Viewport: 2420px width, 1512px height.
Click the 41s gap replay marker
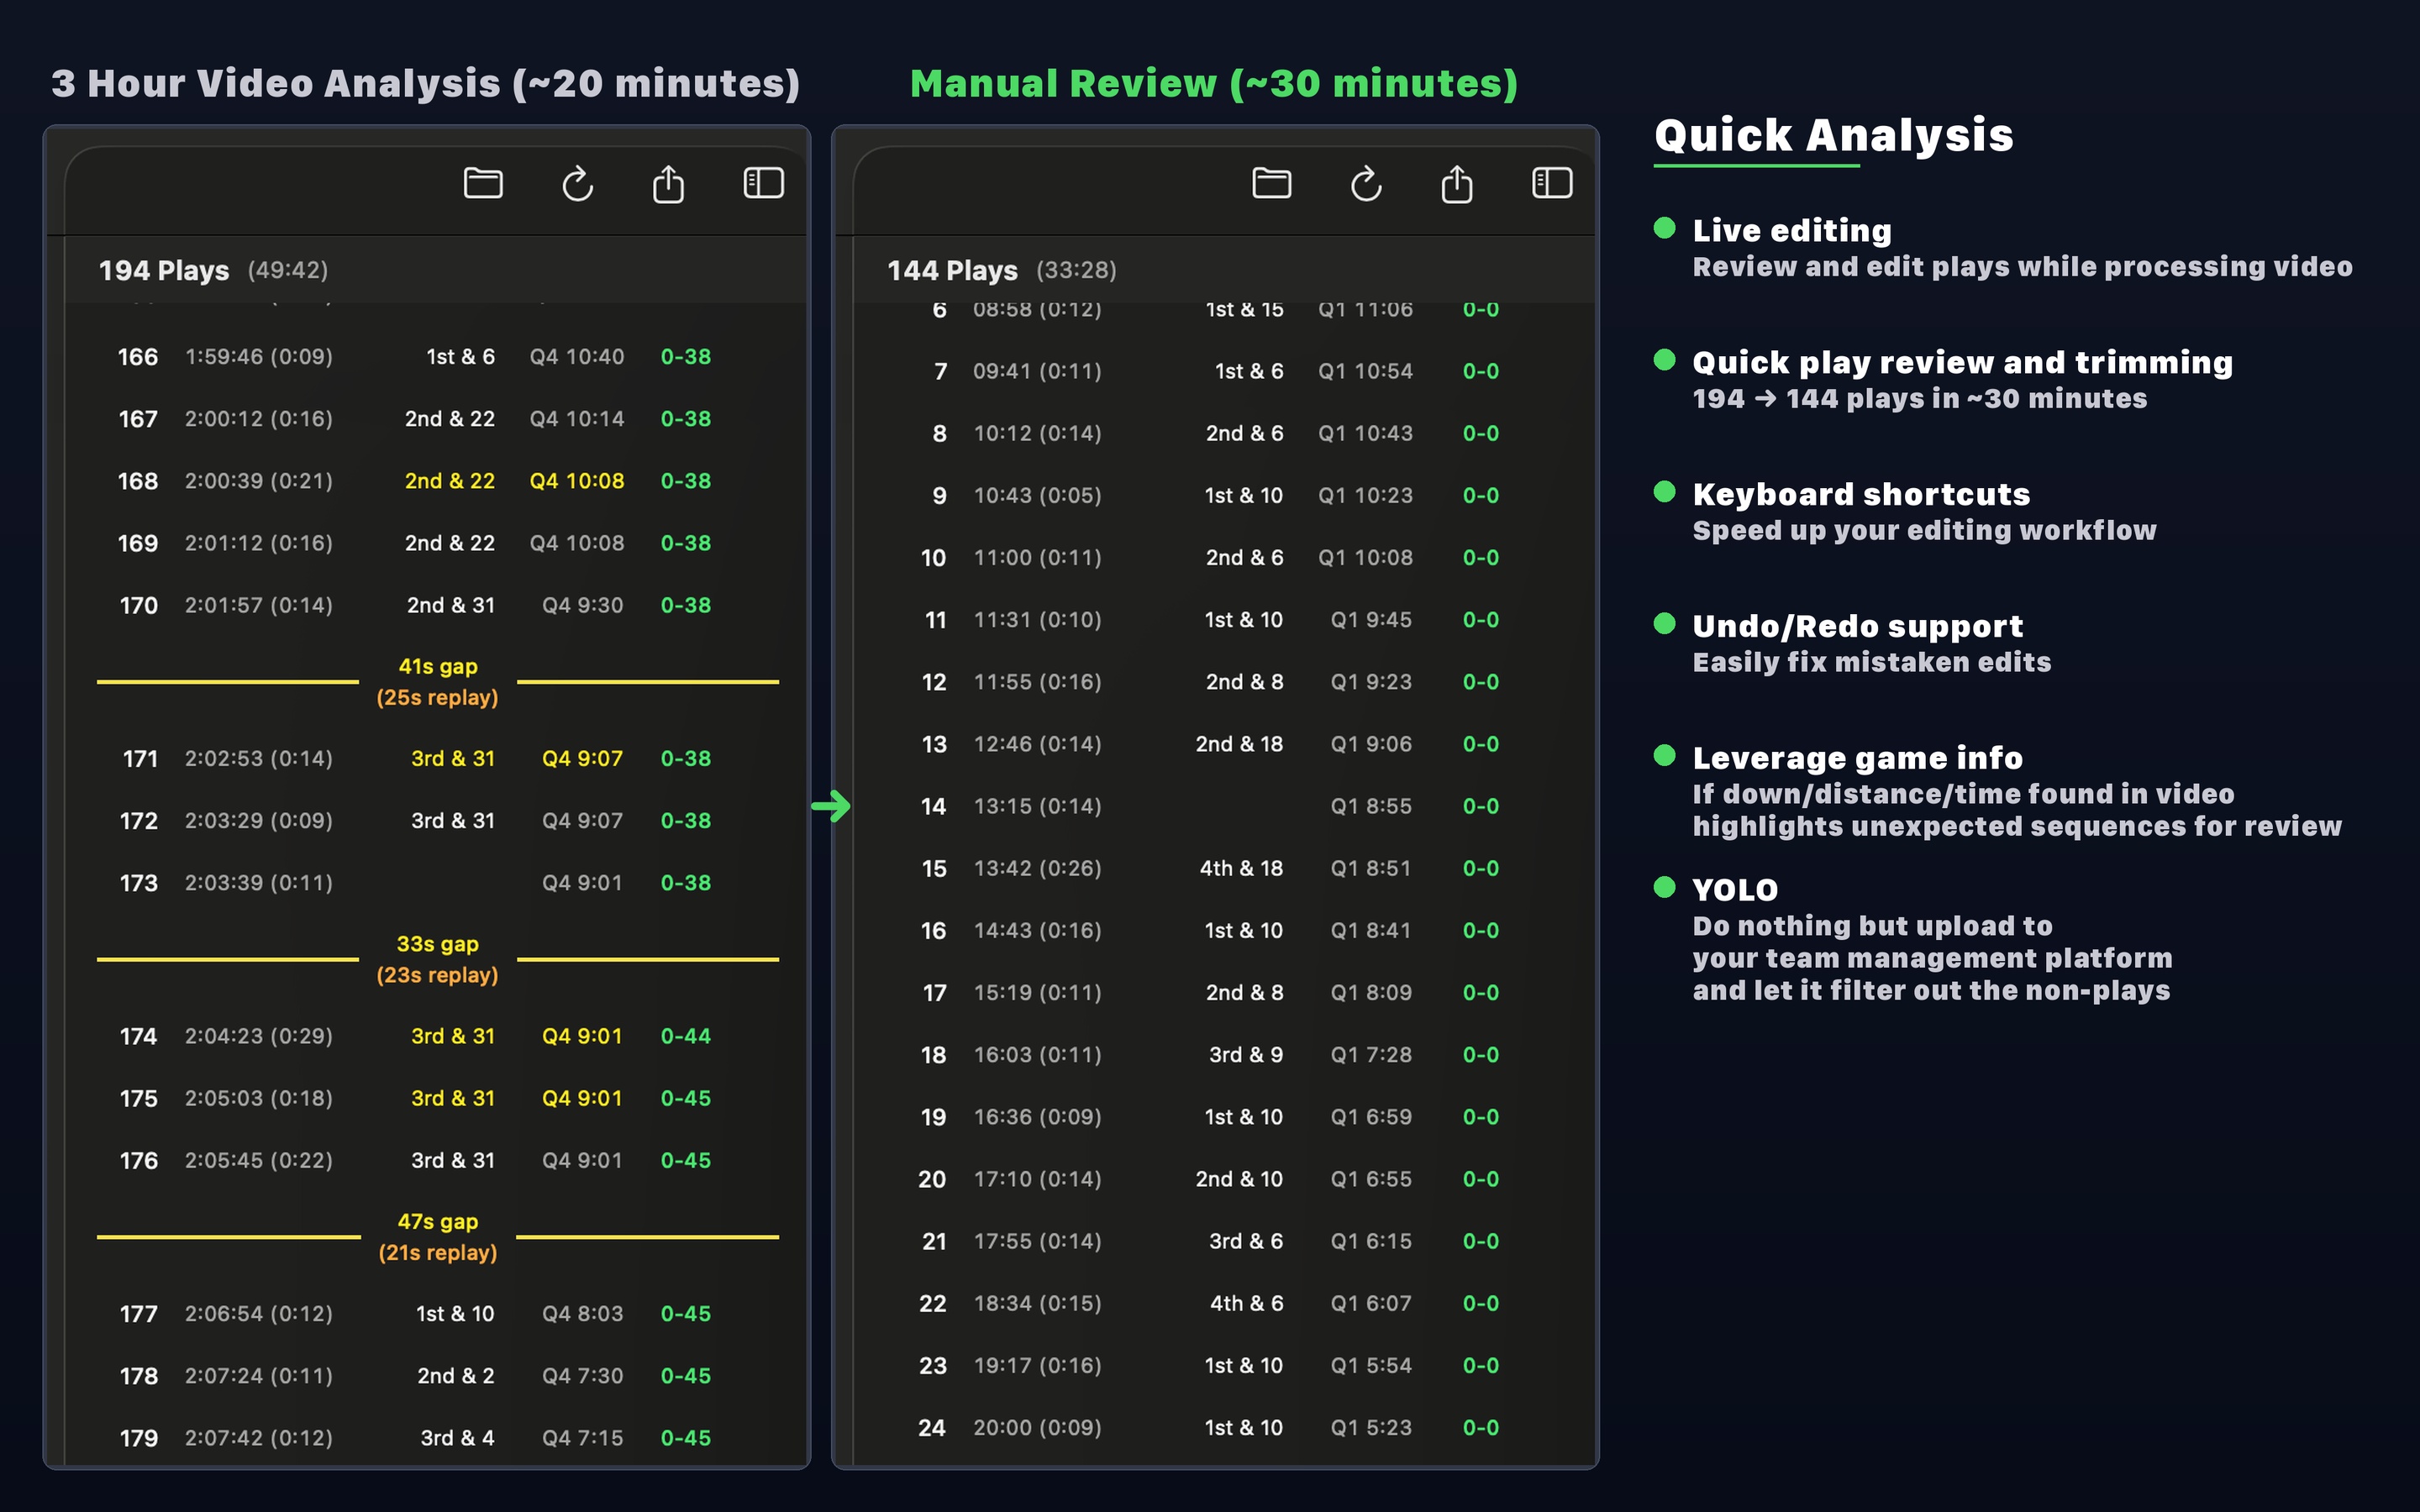click(437, 682)
